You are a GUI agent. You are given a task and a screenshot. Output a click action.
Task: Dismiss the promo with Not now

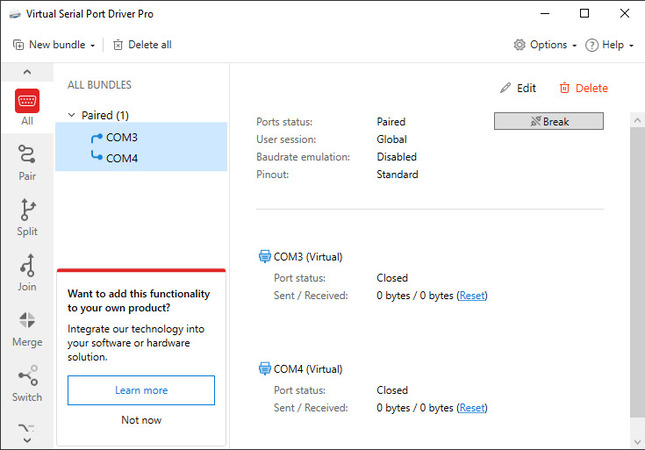tap(141, 420)
